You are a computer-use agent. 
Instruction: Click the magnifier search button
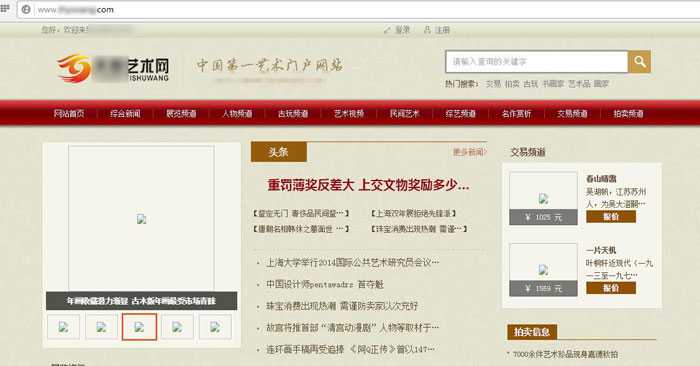pyautogui.click(x=639, y=62)
